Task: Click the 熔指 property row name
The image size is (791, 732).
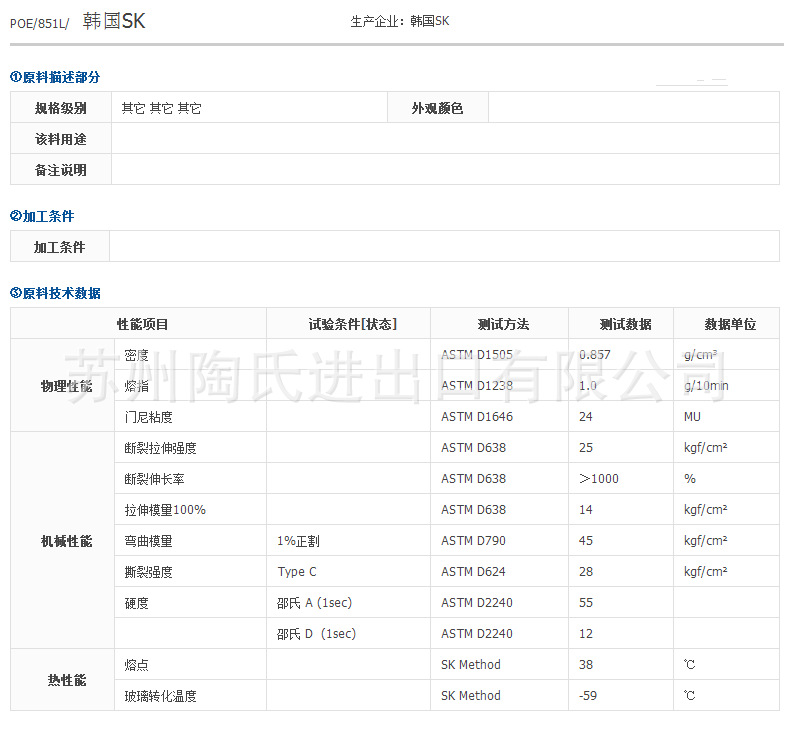Action: 136,386
